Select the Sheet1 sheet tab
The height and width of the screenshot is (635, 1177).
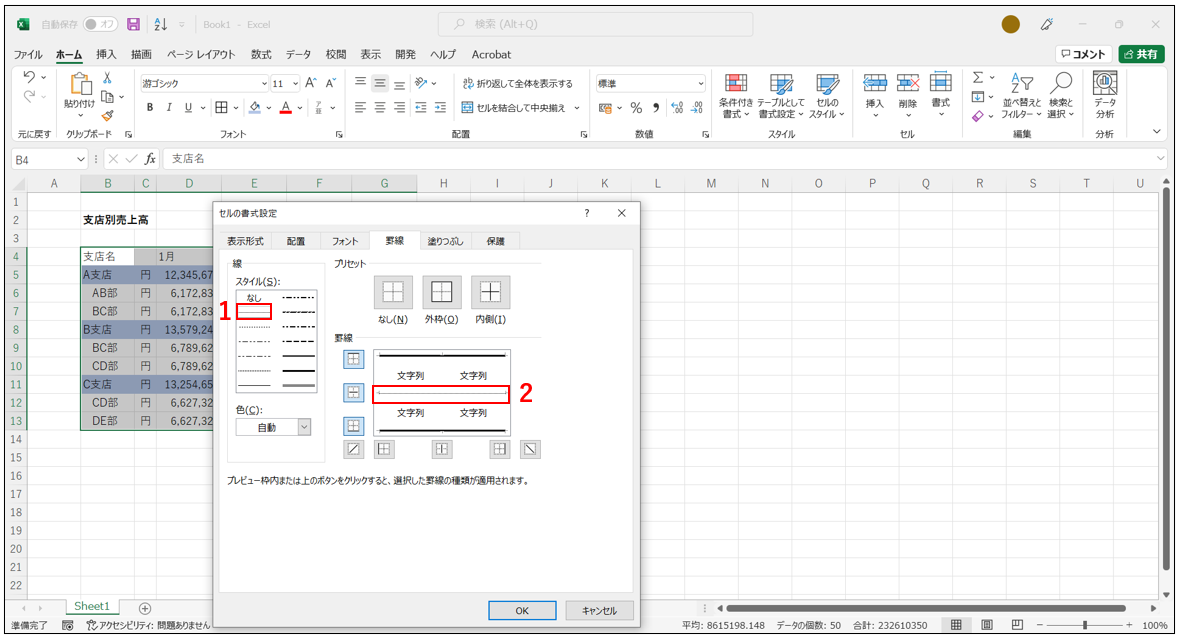(x=92, y=606)
